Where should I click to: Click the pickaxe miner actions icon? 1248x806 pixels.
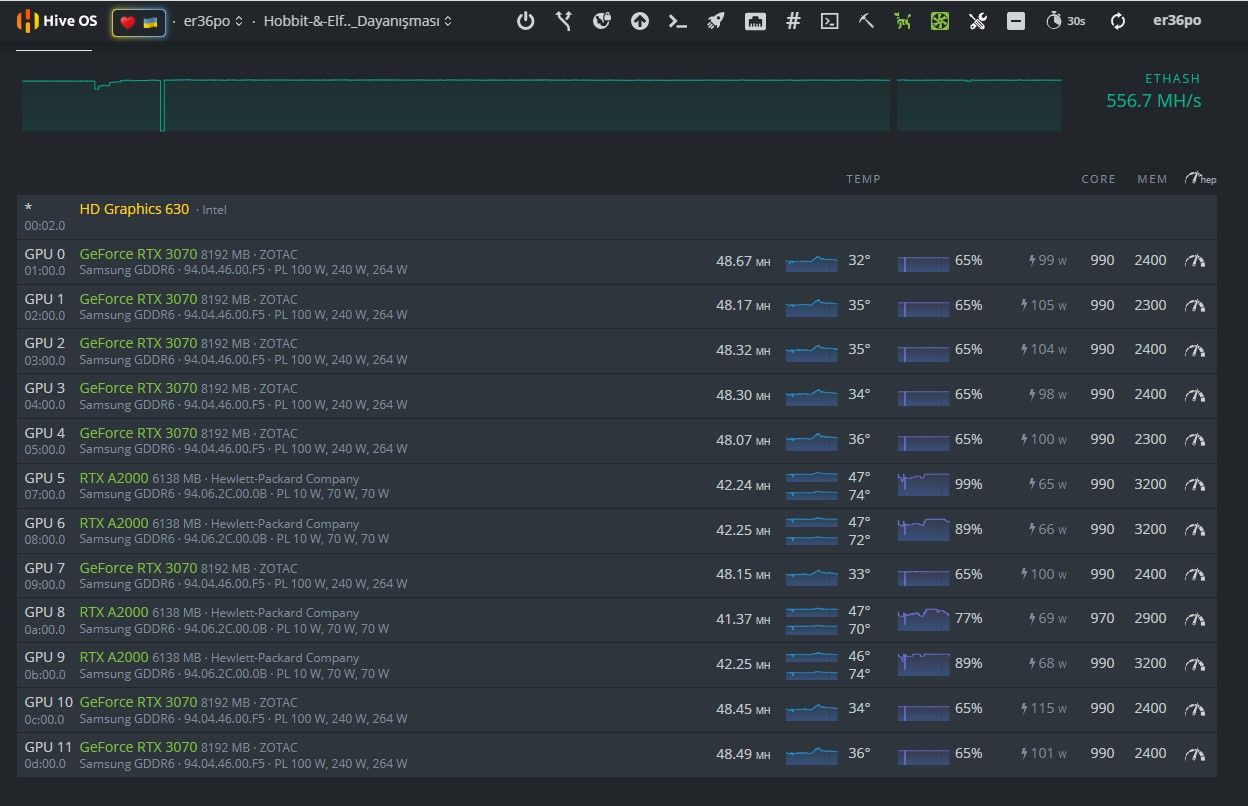(867, 21)
